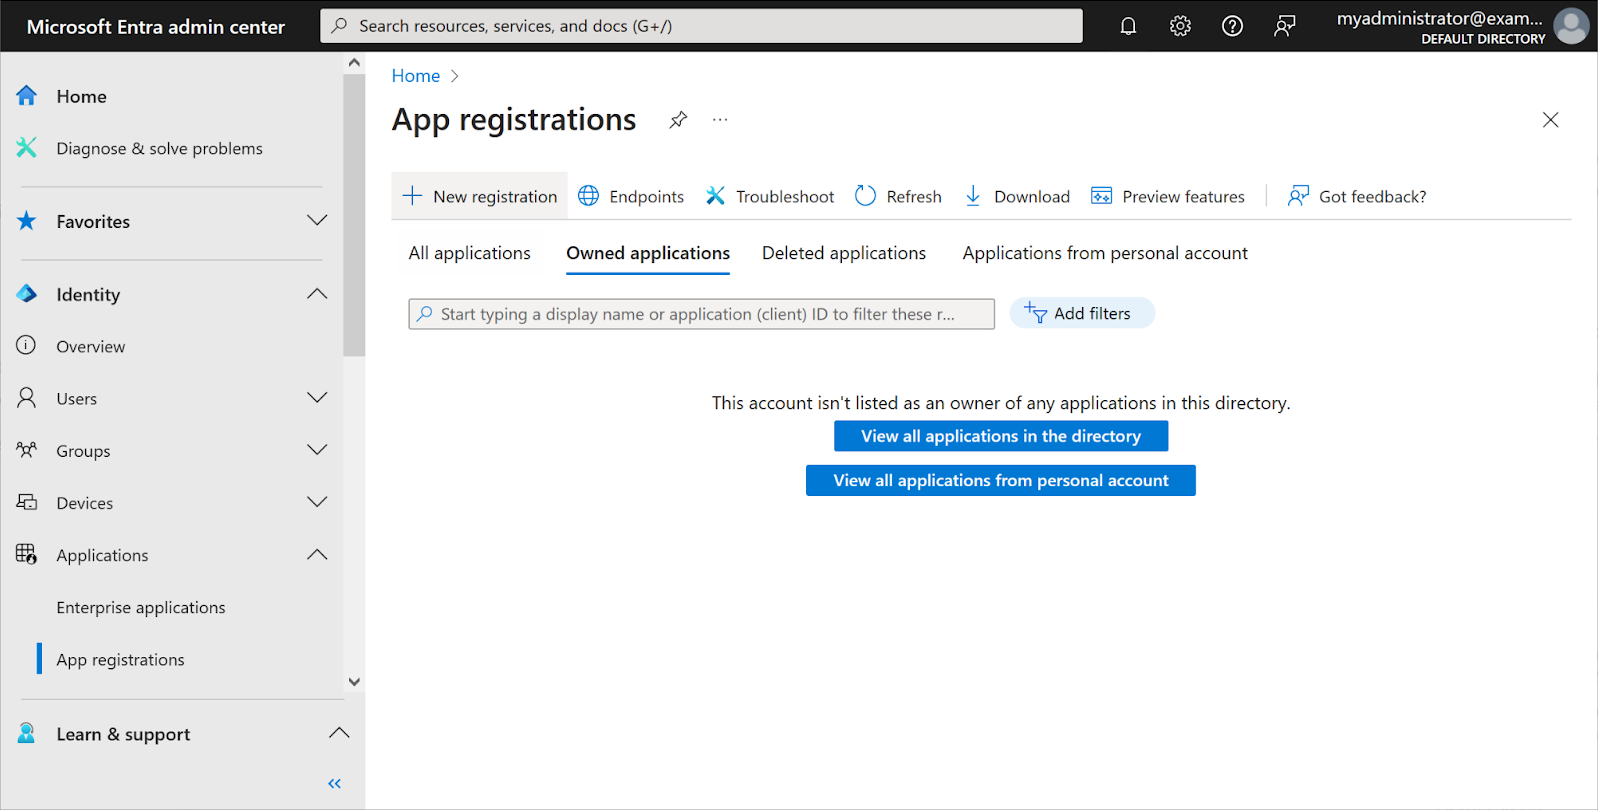Image resolution: width=1598 pixels, height=810 pixels.
Task: Click the Identity diamond icon
Action: click(x=26, y=294)
